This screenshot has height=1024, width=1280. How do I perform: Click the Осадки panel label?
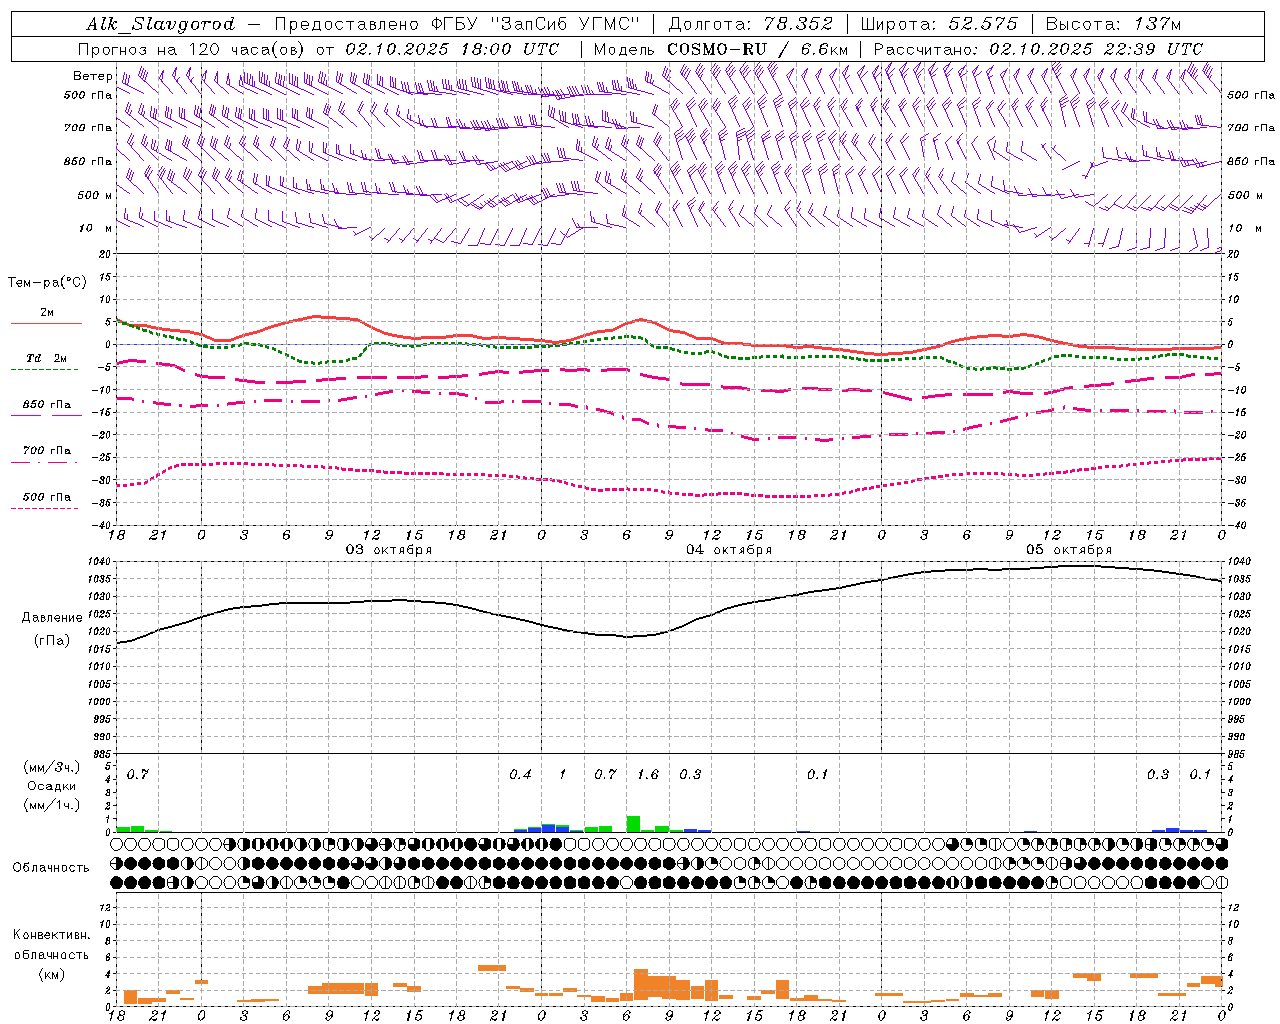point(52,786)
